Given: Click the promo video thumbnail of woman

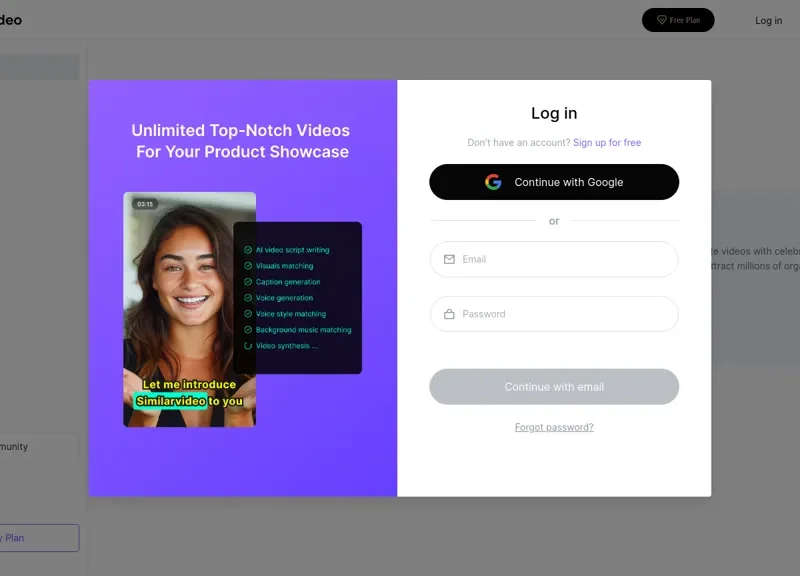Looking at the screenshot, I should point(189,309).
